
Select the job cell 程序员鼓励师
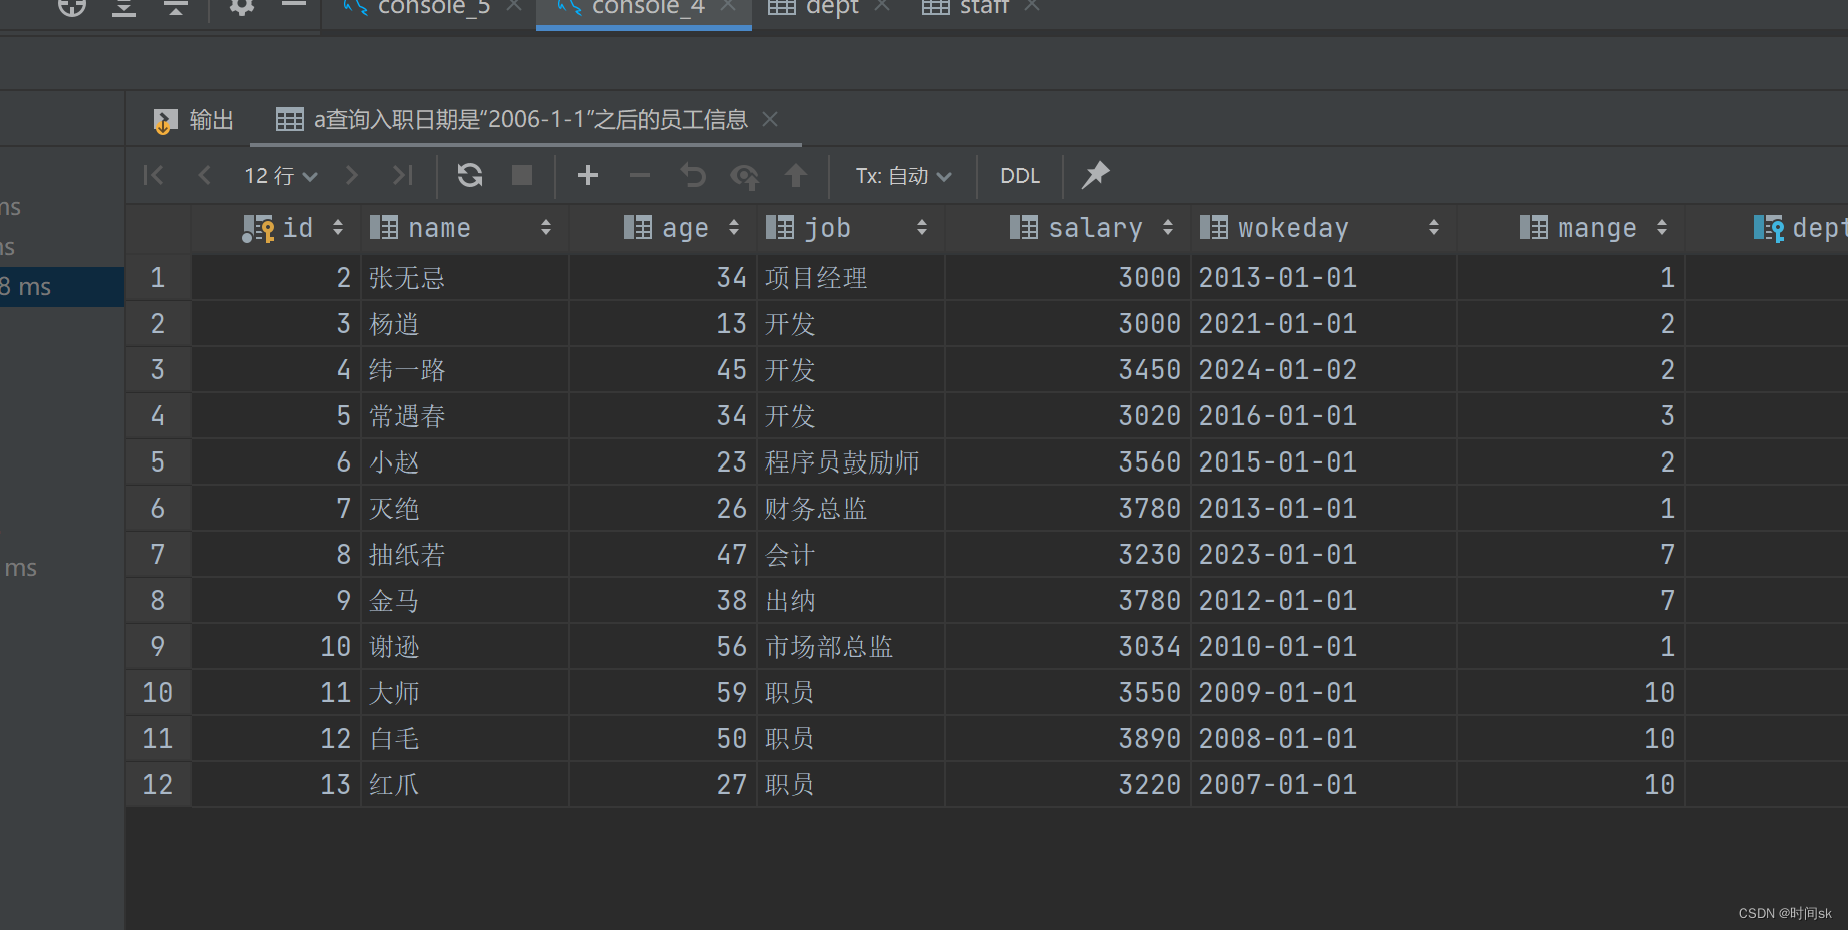[851, 462]
